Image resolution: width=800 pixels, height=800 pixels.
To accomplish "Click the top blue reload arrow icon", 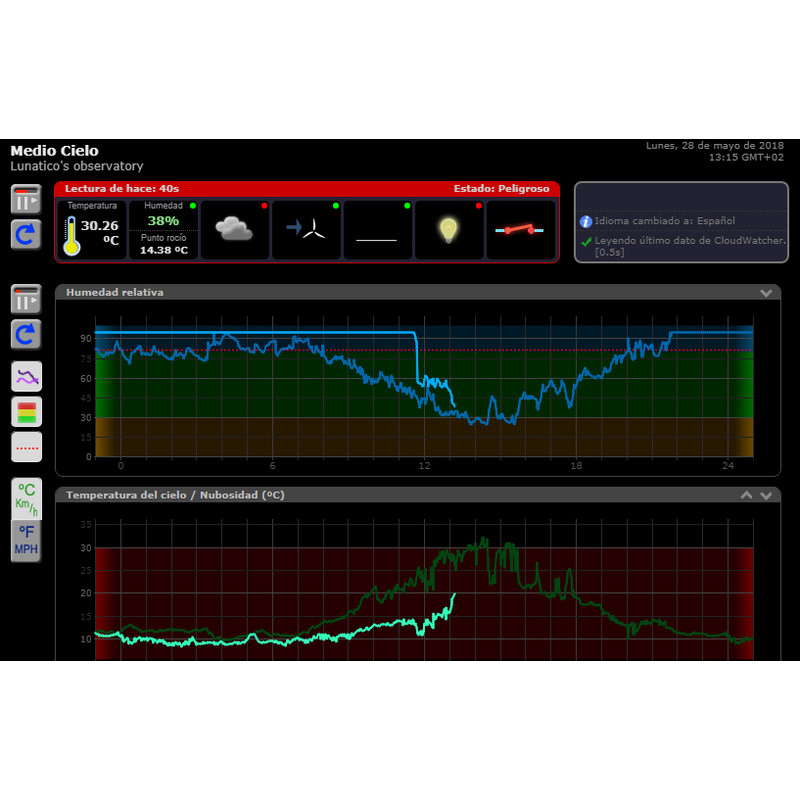I will coord(26,234).
